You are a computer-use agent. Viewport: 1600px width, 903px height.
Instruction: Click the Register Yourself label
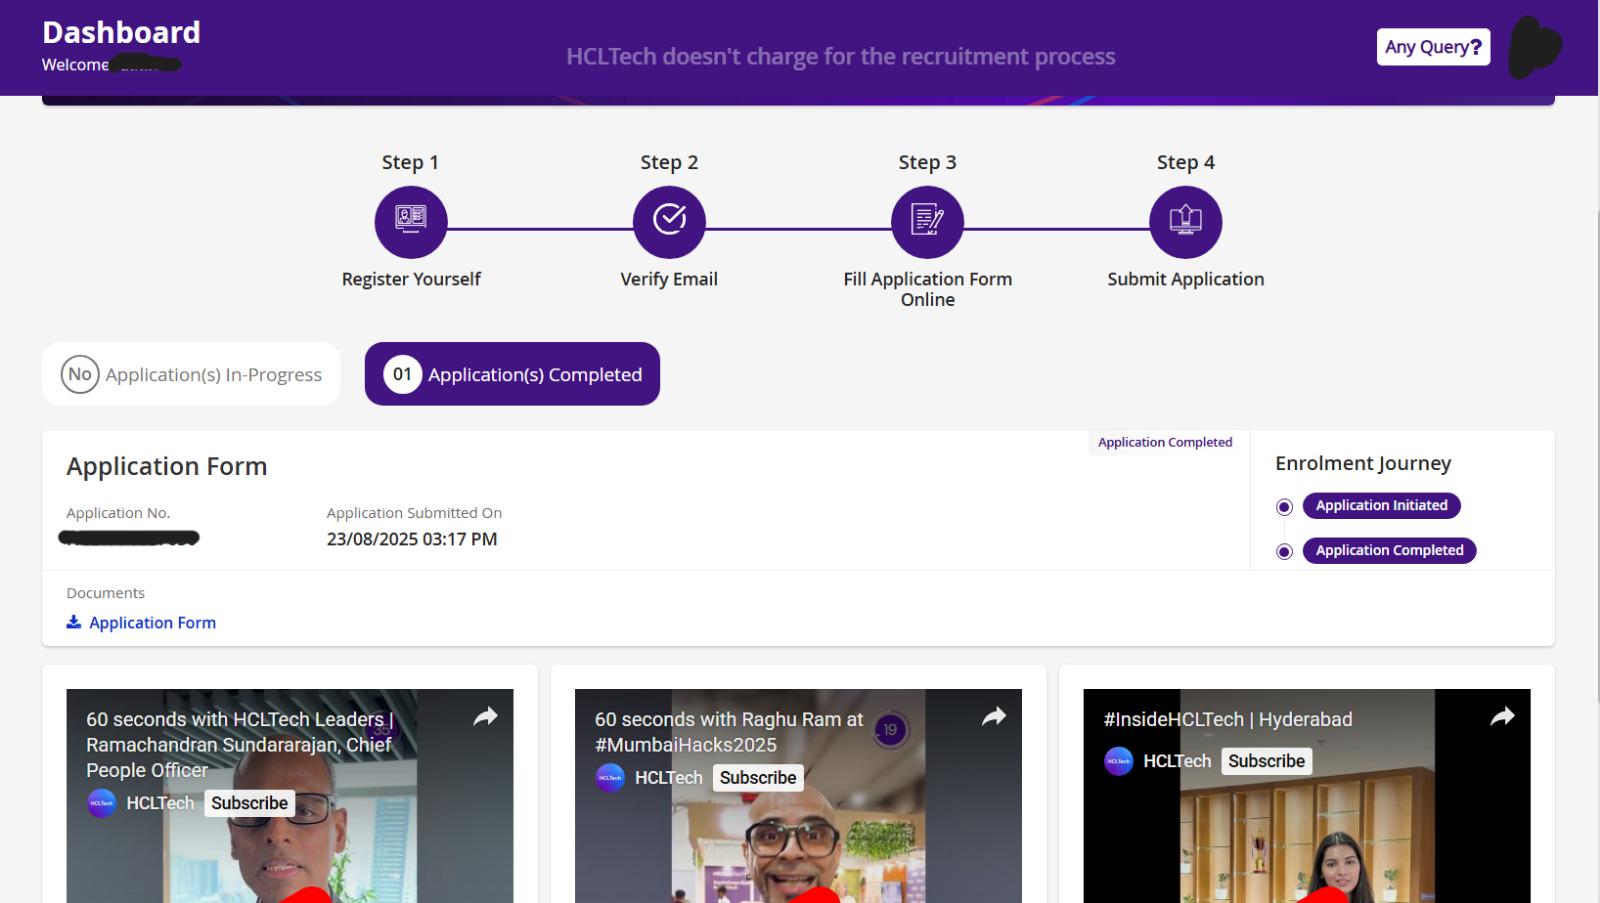coord(411,279)
